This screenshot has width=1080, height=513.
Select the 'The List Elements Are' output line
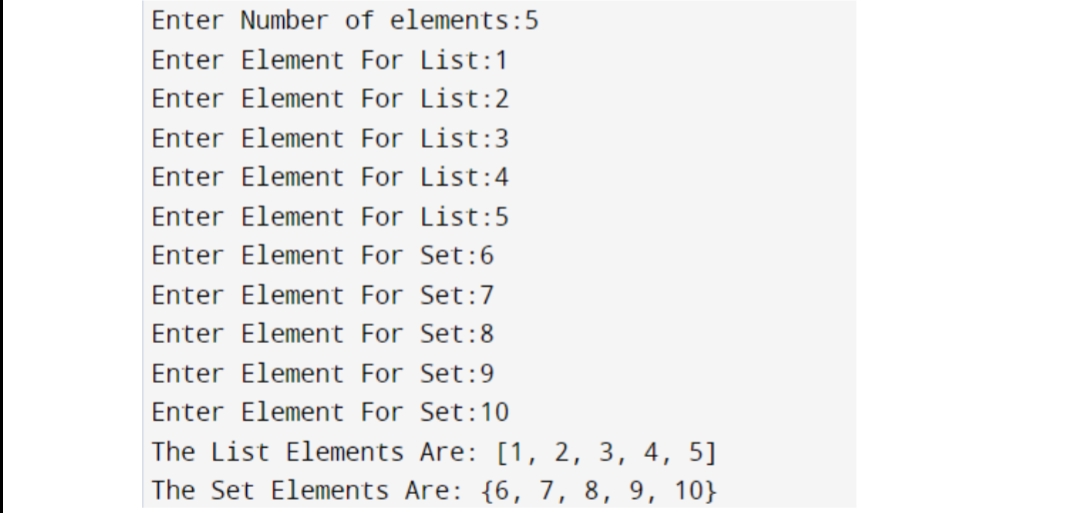(x=435, y=453)
